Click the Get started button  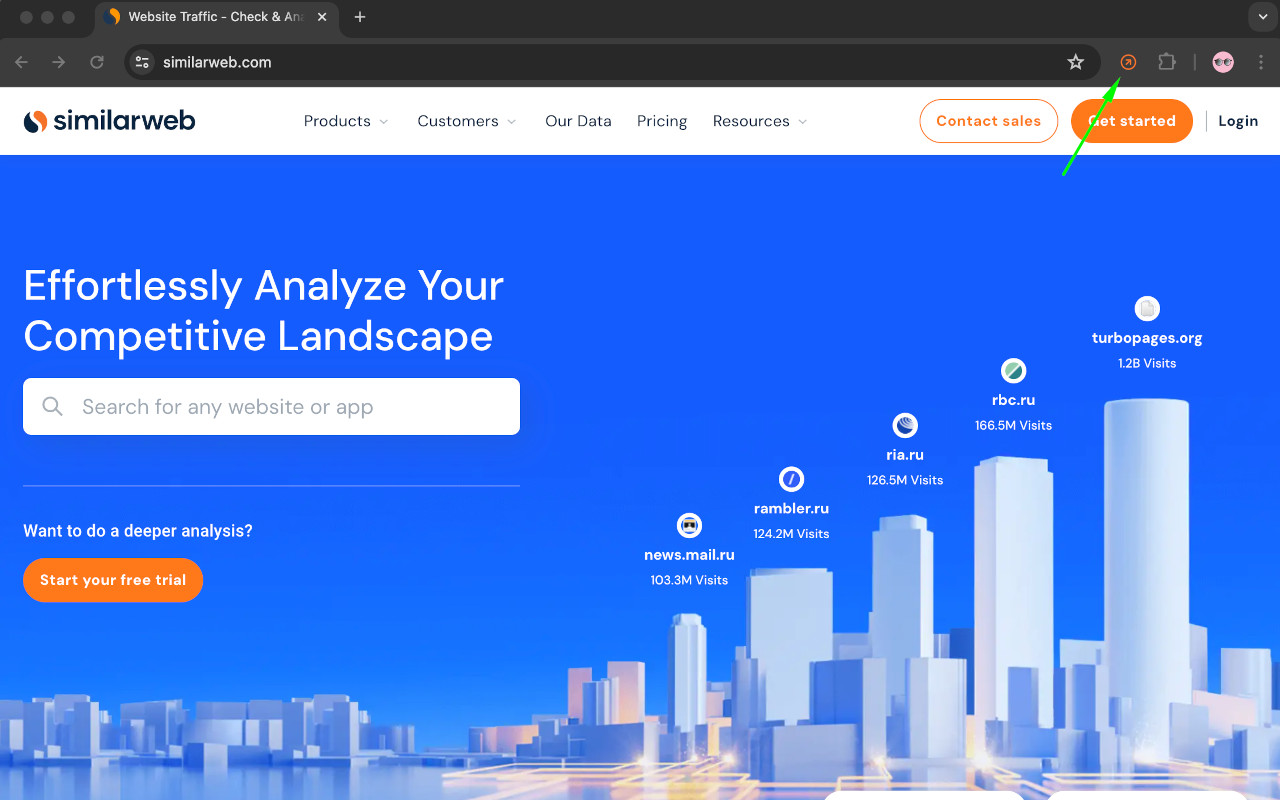tap(1132, 121)
